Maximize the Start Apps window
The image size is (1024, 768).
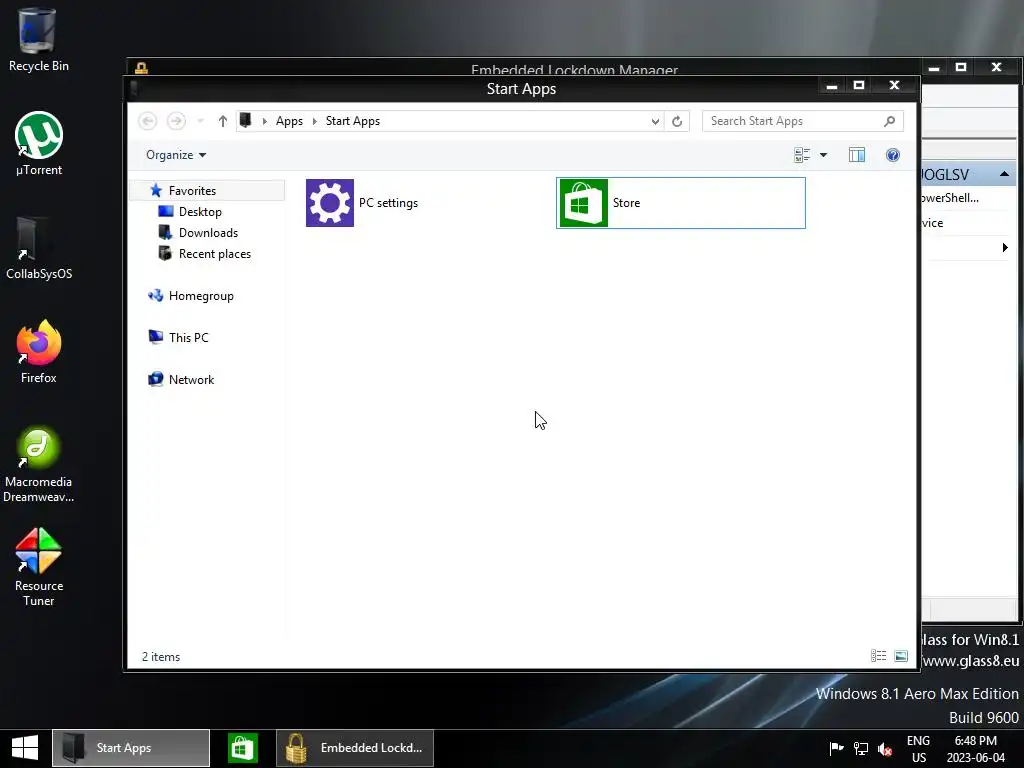click(x=859, y=86)
